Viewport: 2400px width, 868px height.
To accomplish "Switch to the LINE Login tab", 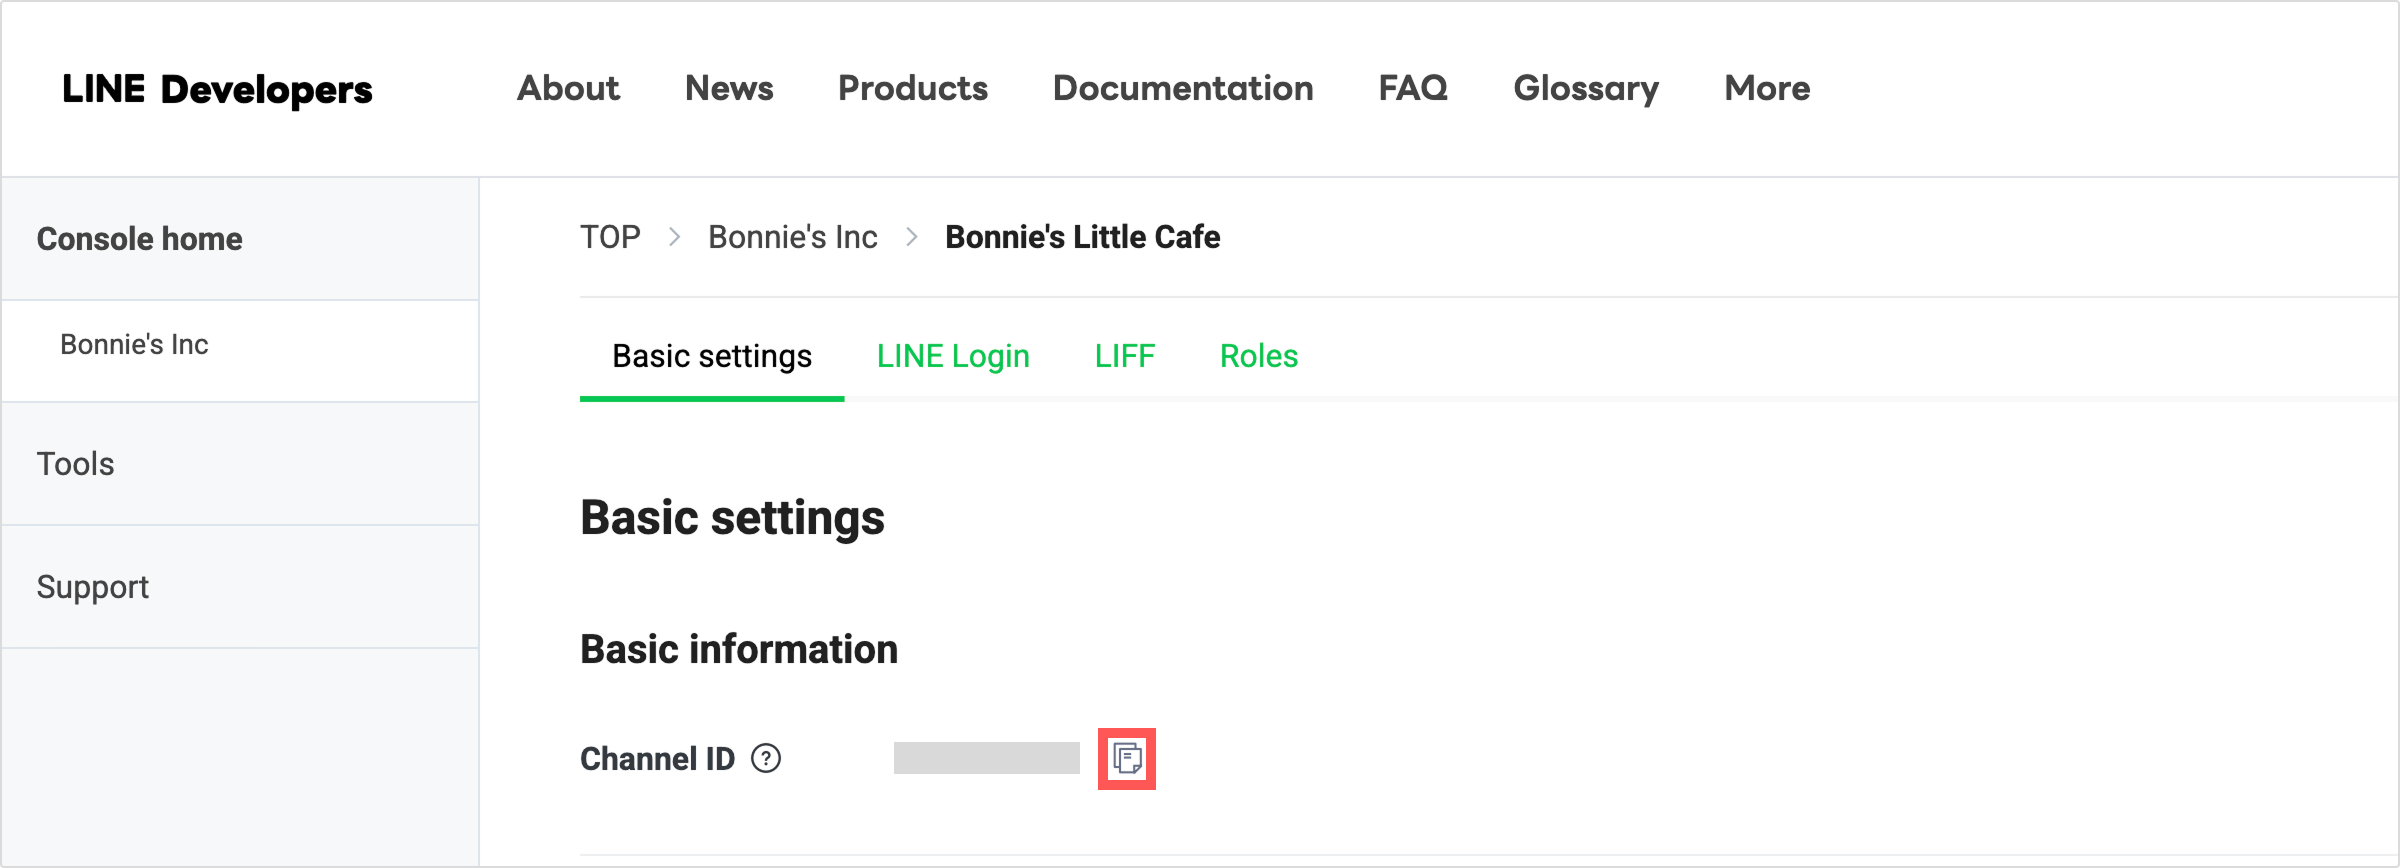I will pyautogui.click(x=953, y=356).
